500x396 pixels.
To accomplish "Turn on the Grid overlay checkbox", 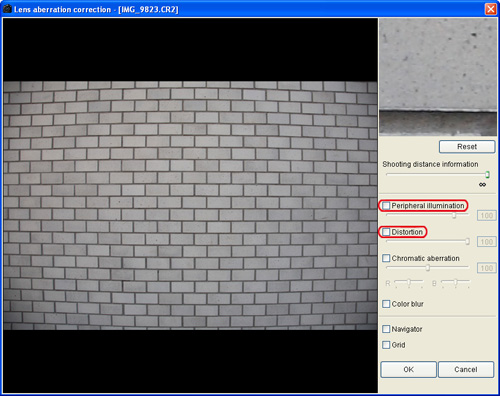I will (x=386, y=345).
